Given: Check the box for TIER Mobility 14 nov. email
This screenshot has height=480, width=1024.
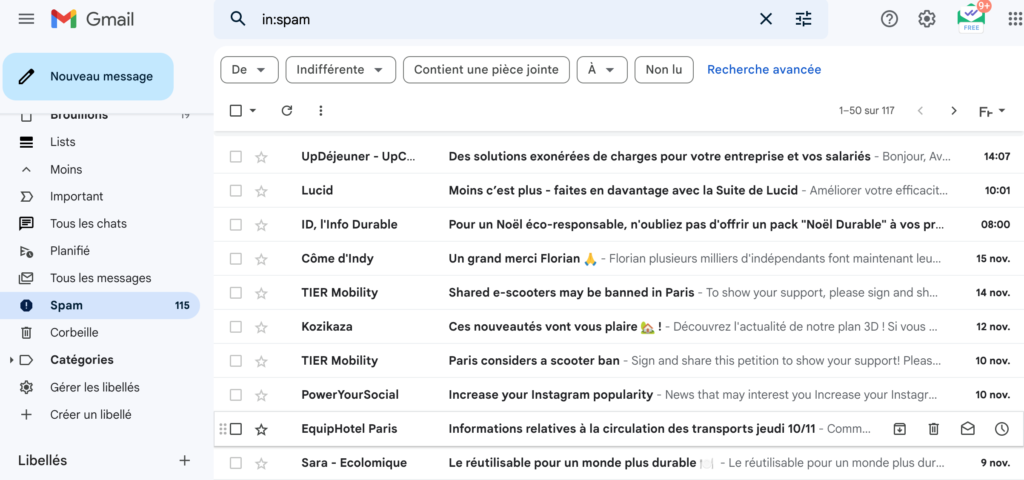Looking at the screenshot, I should tap(236, 293).
